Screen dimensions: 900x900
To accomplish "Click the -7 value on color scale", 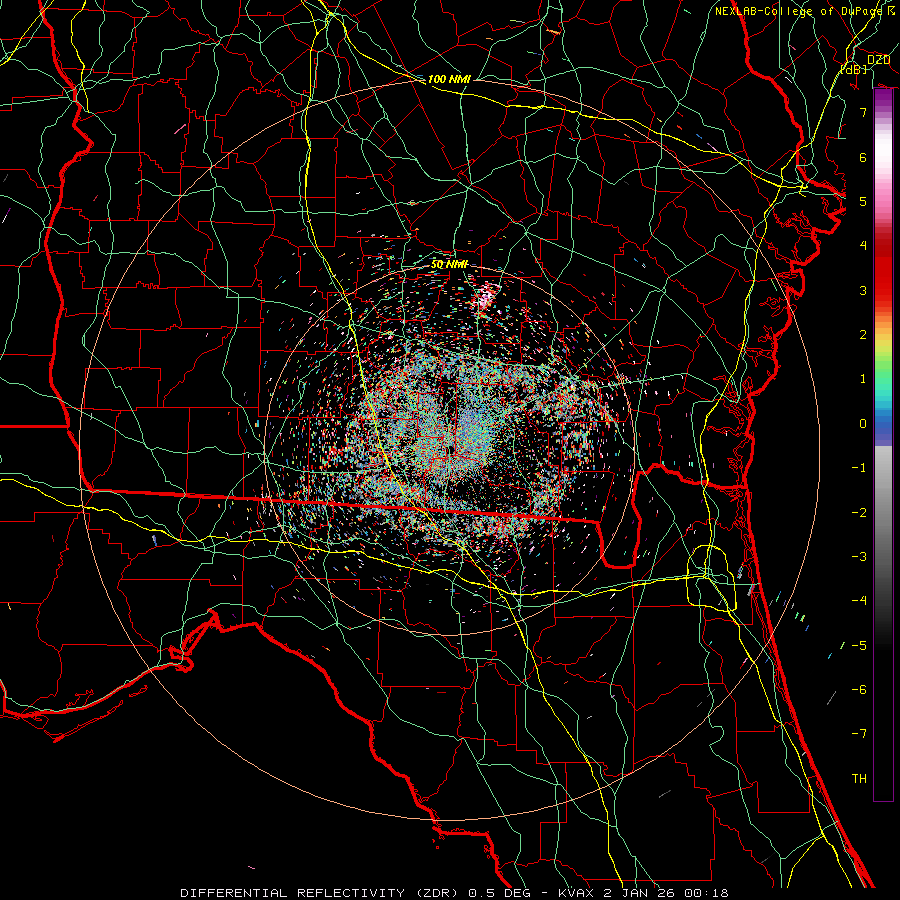I will point(859,734).
